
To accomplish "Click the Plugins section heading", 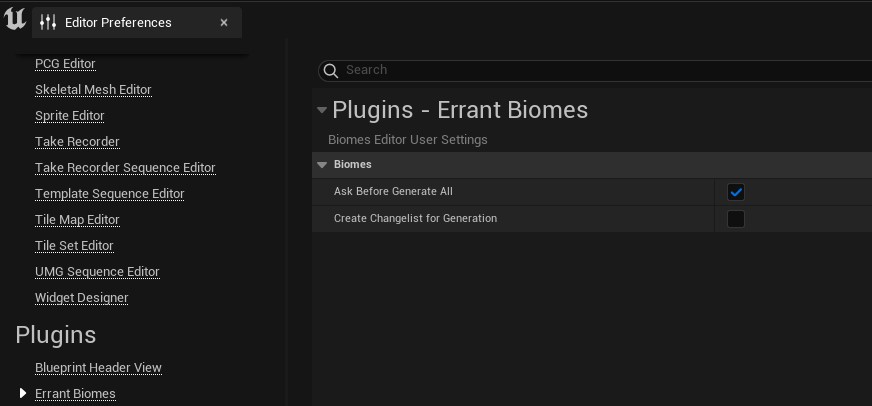I will coord(56,335).
